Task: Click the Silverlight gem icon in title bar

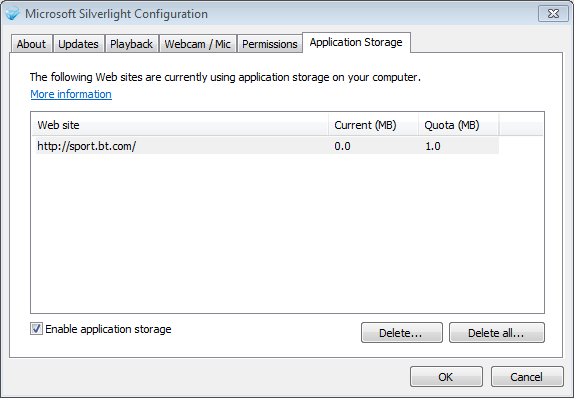Action: tap(12, 14)
